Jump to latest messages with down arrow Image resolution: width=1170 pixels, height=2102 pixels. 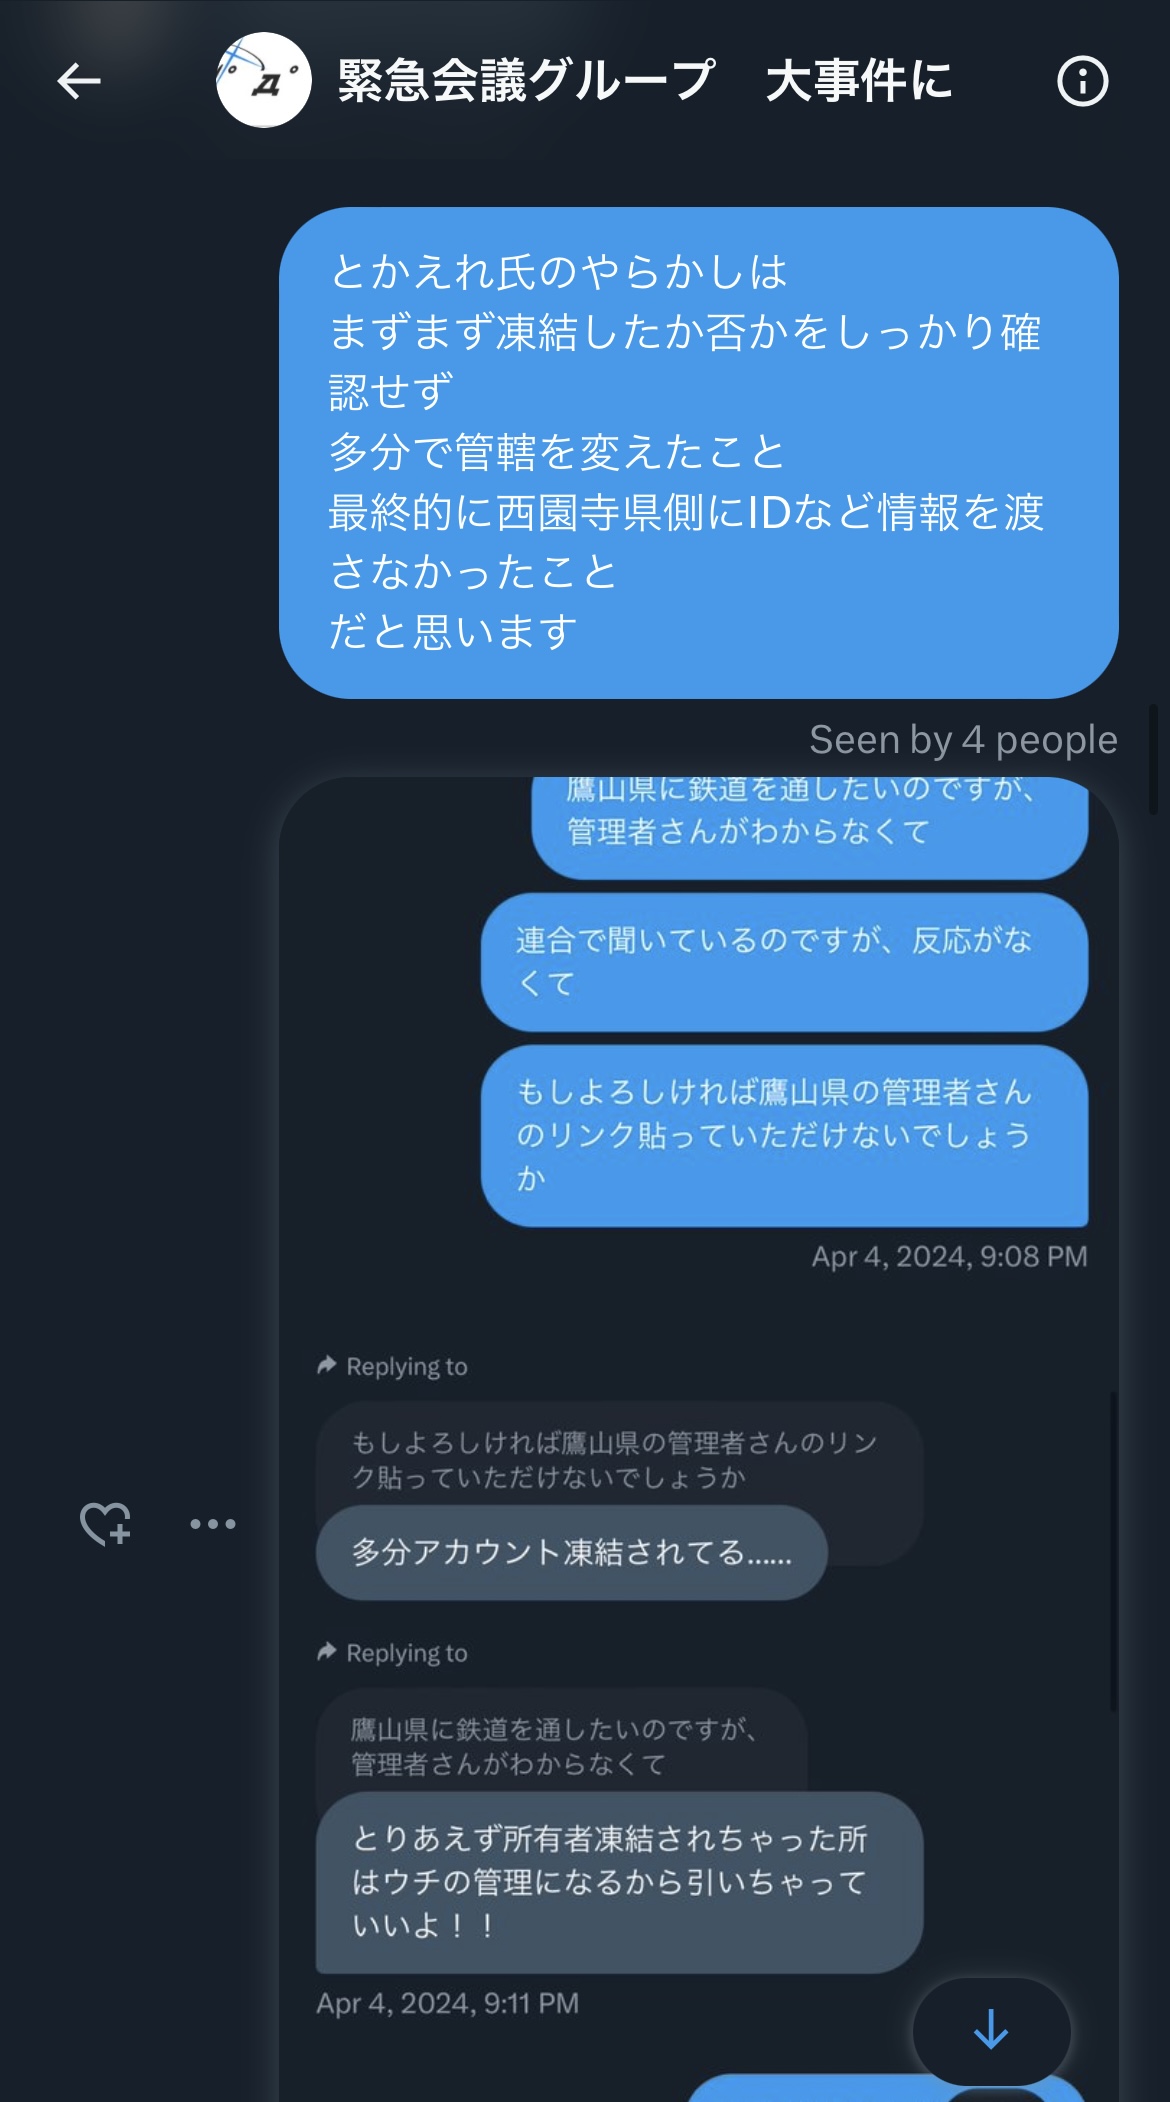click(991, 2030)
